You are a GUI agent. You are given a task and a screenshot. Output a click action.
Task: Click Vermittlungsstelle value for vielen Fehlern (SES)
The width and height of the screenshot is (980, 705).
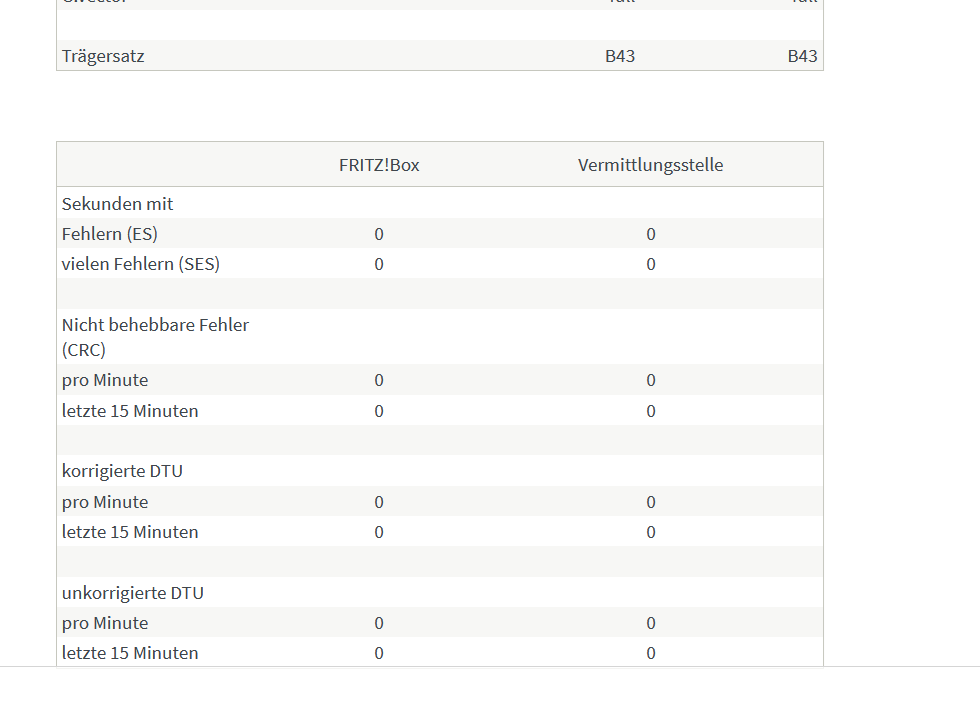coord(651,264)
